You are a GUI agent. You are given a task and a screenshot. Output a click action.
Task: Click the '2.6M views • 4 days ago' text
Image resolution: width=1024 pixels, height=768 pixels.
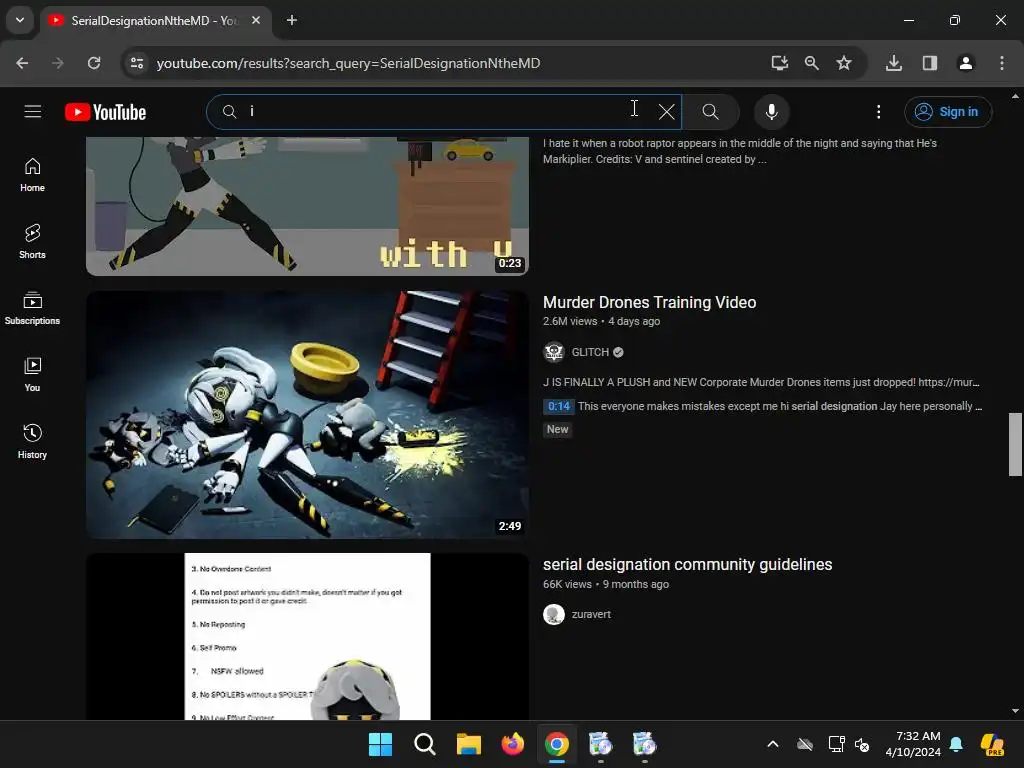[601, 321]
